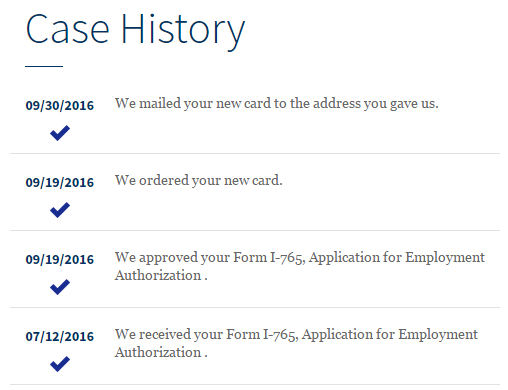
Task: Select the 09/30/2016 date
Action: (60, 106)
